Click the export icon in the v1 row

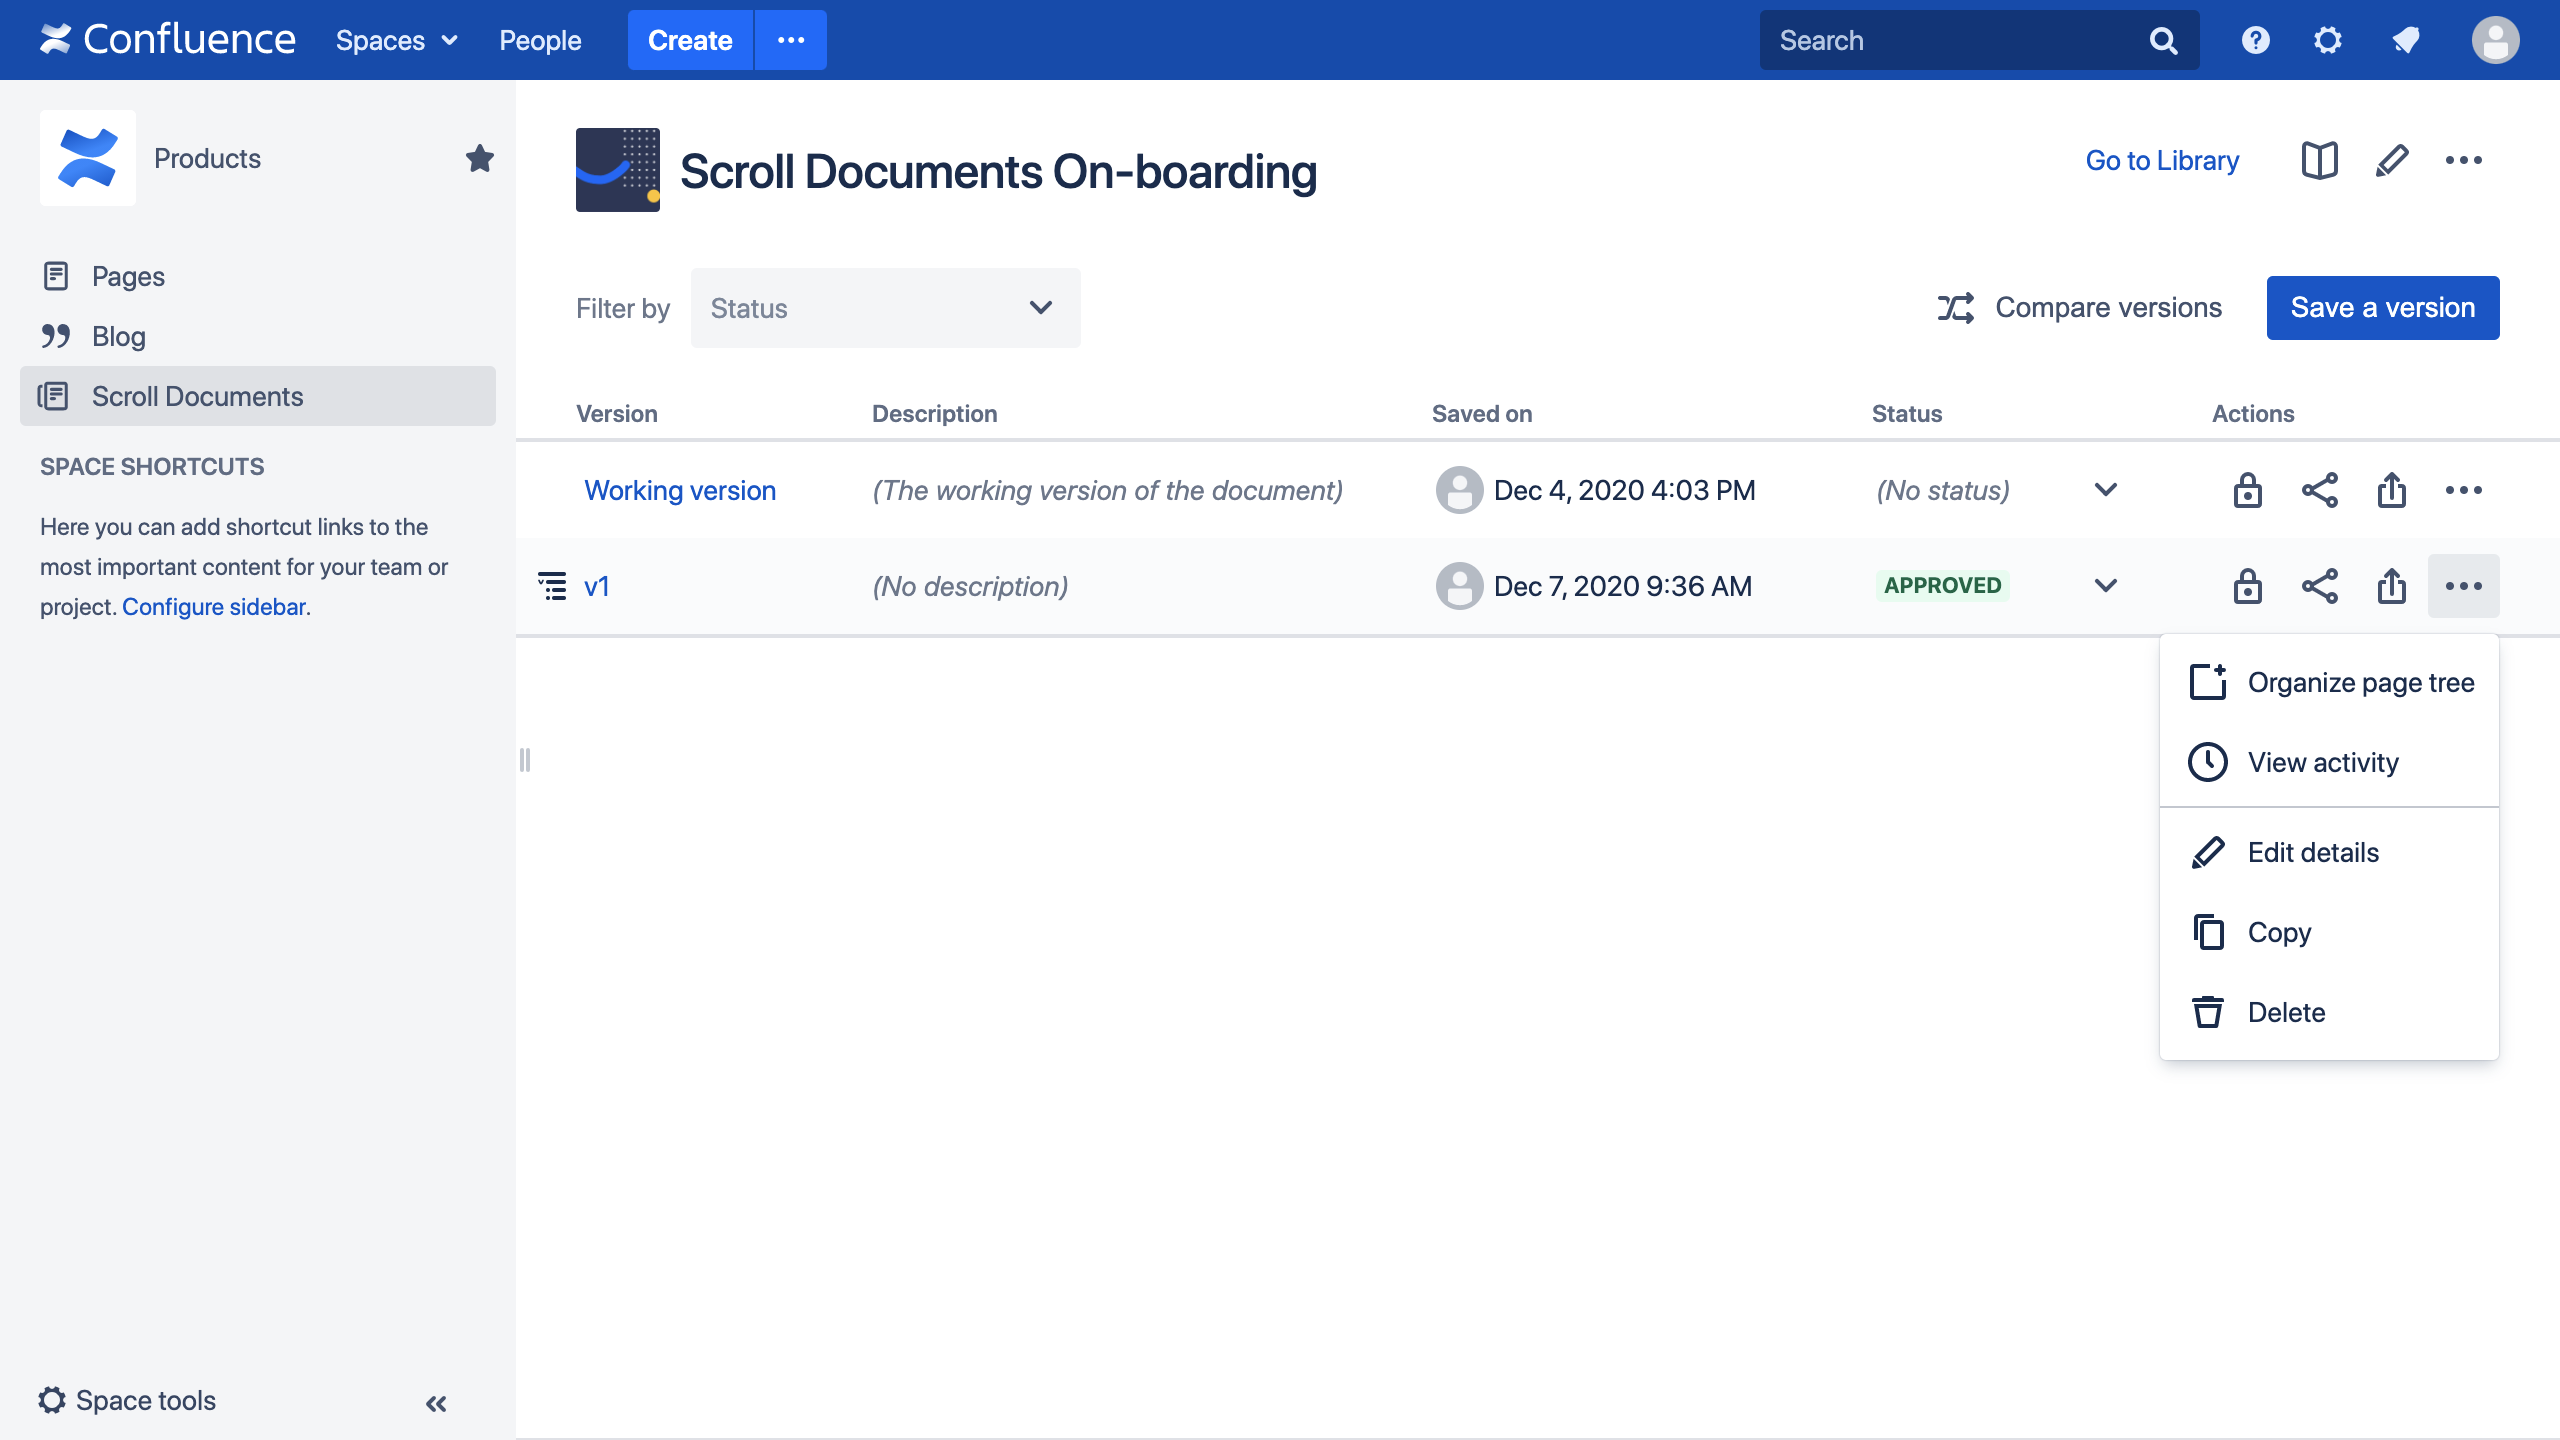[2391, 586]
